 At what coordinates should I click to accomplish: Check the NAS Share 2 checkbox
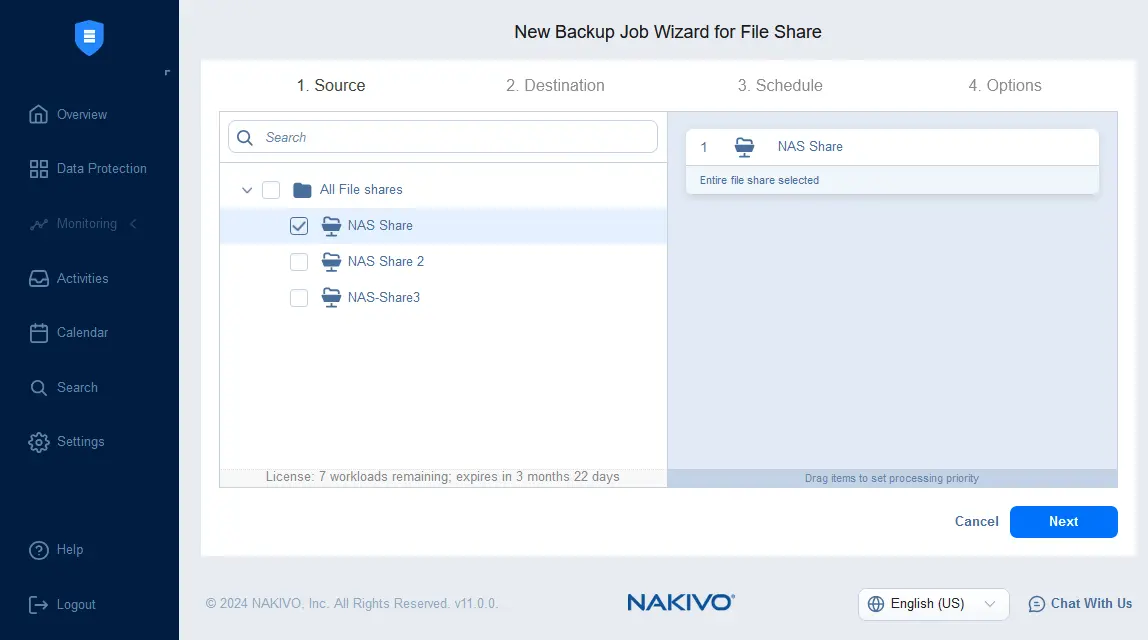299,261
